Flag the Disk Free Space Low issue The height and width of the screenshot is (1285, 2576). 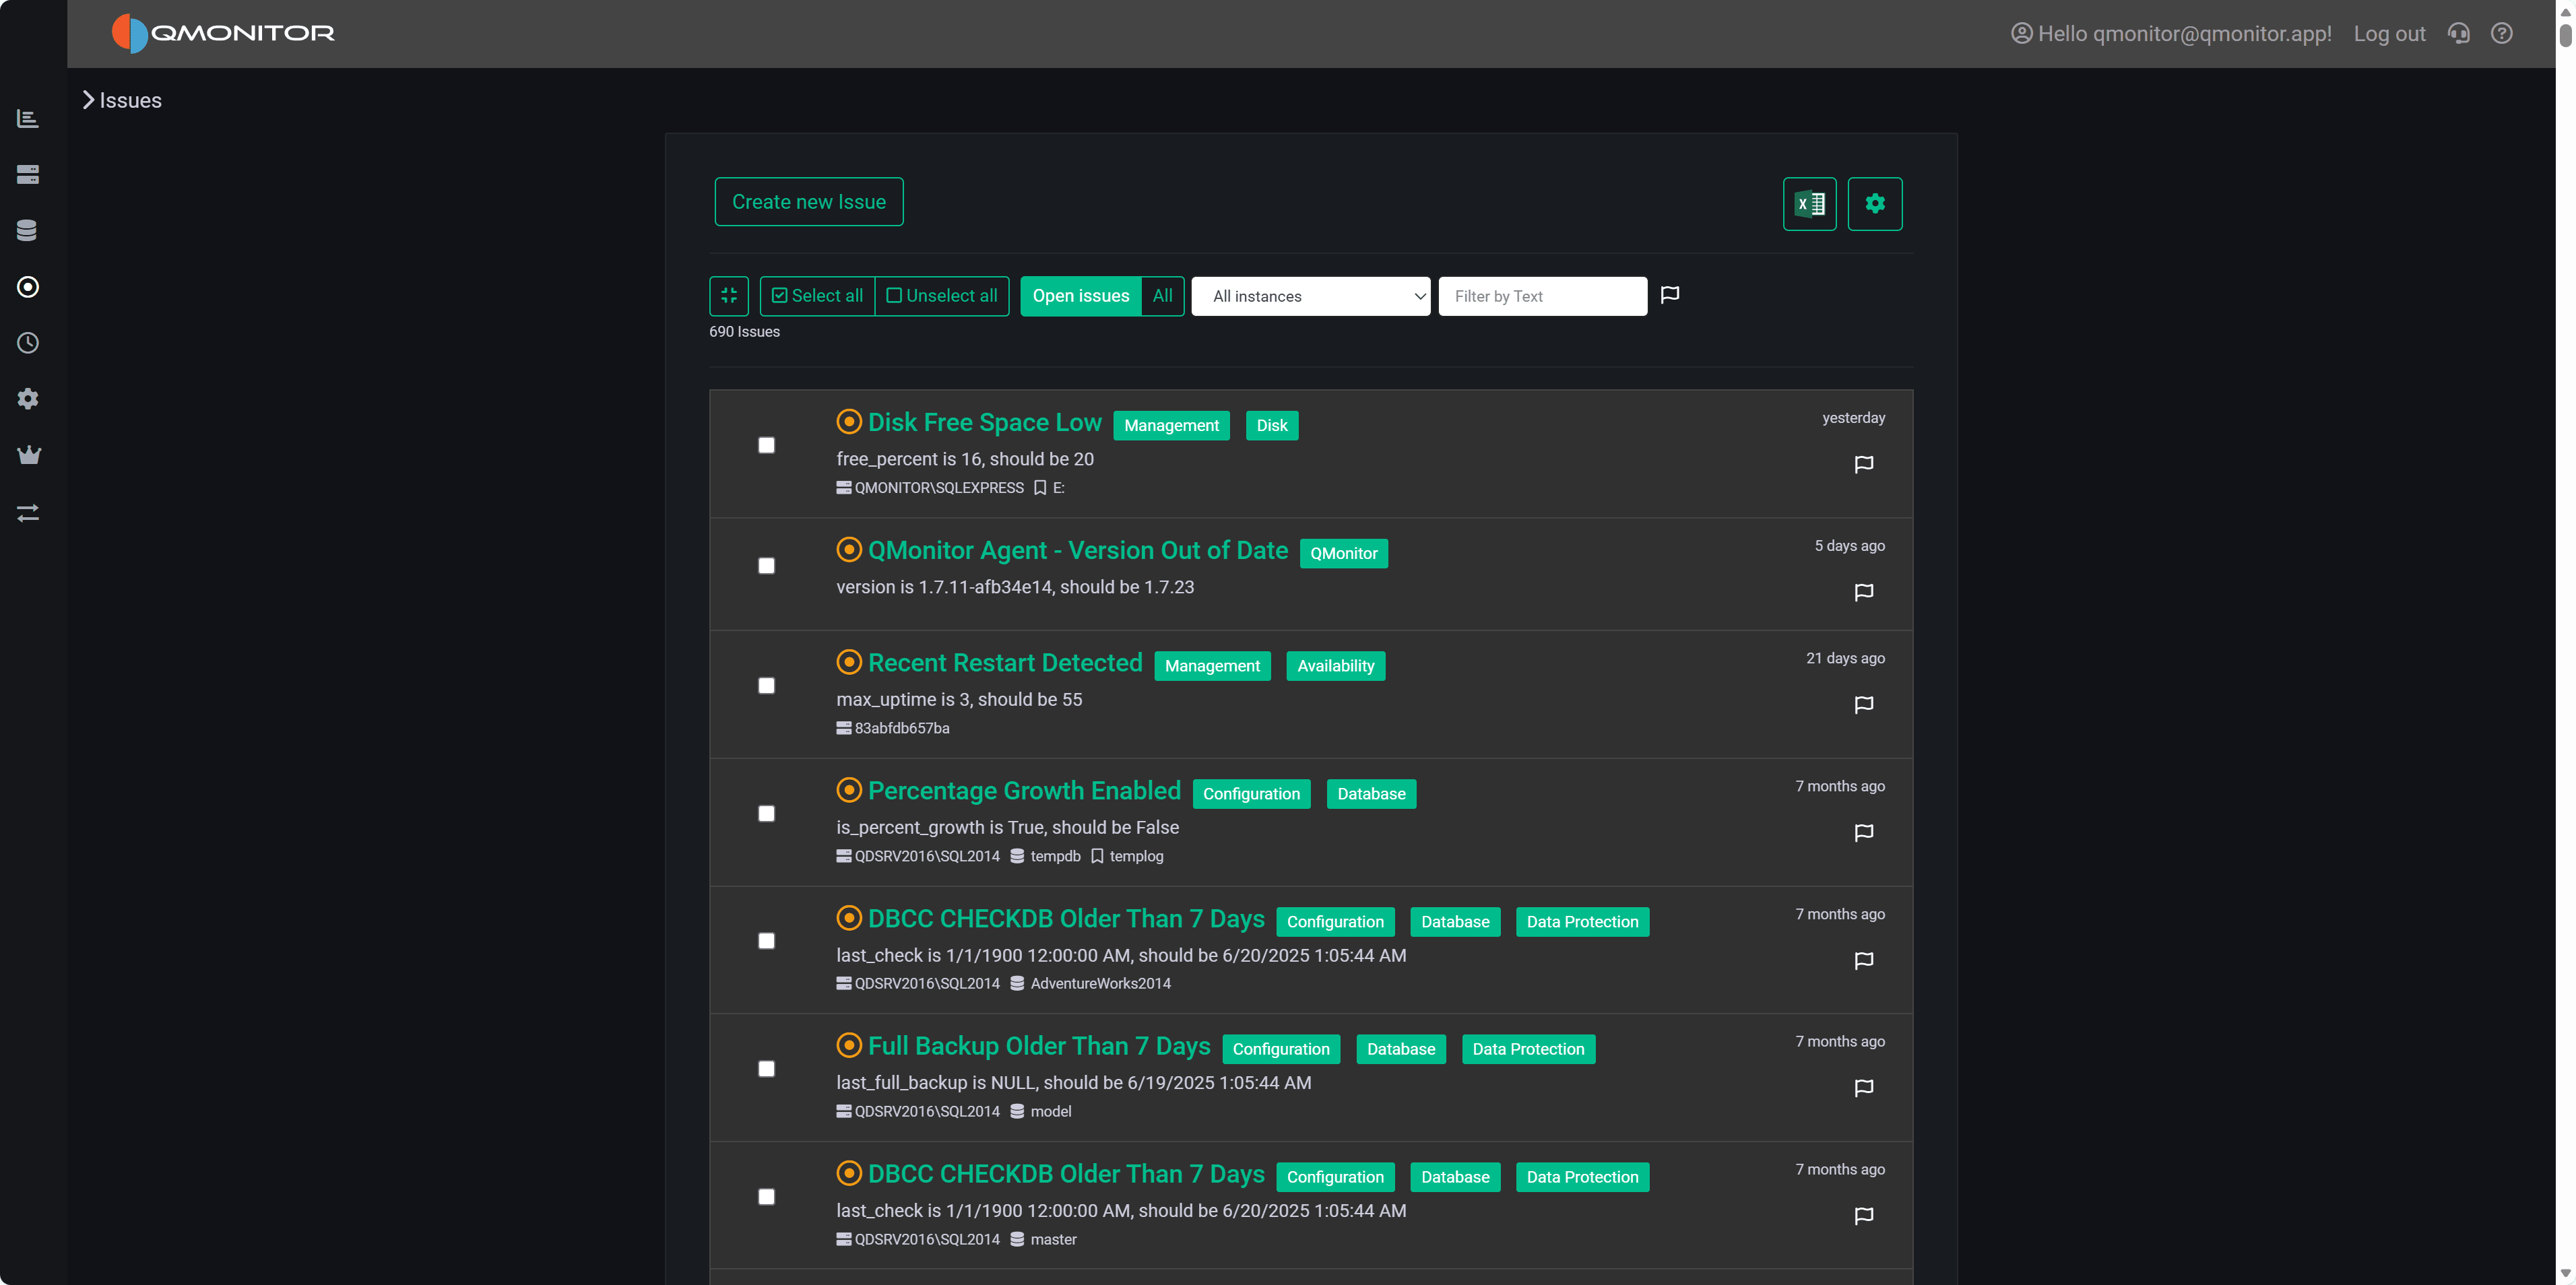tap(1863, 464)
